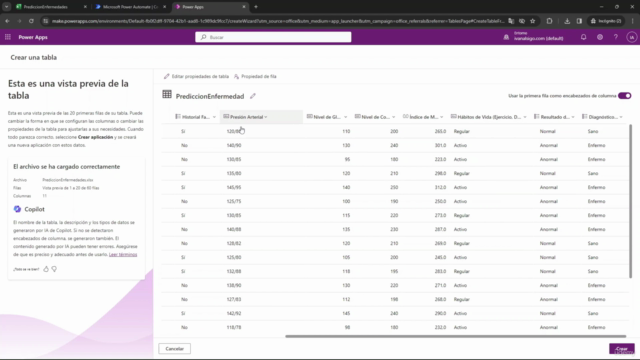Switch to the Microsoft Power Automate browser tab
Image resolution: width=640 pixels, height=360 pixels.
click(129, 7)
